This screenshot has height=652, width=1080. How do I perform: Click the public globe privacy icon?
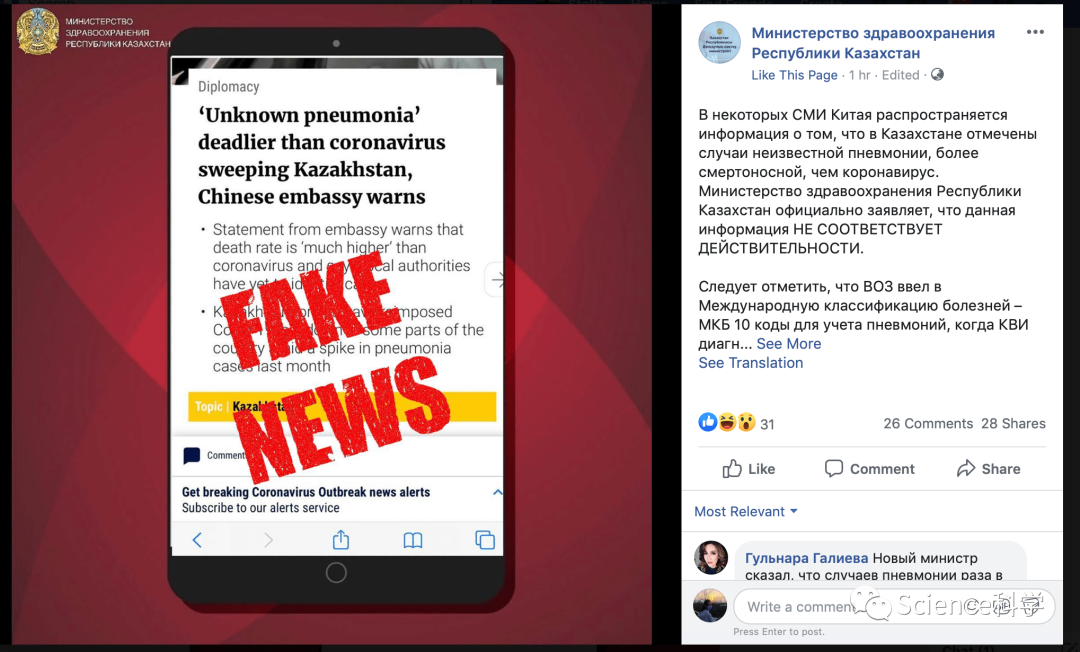[937, 74]
